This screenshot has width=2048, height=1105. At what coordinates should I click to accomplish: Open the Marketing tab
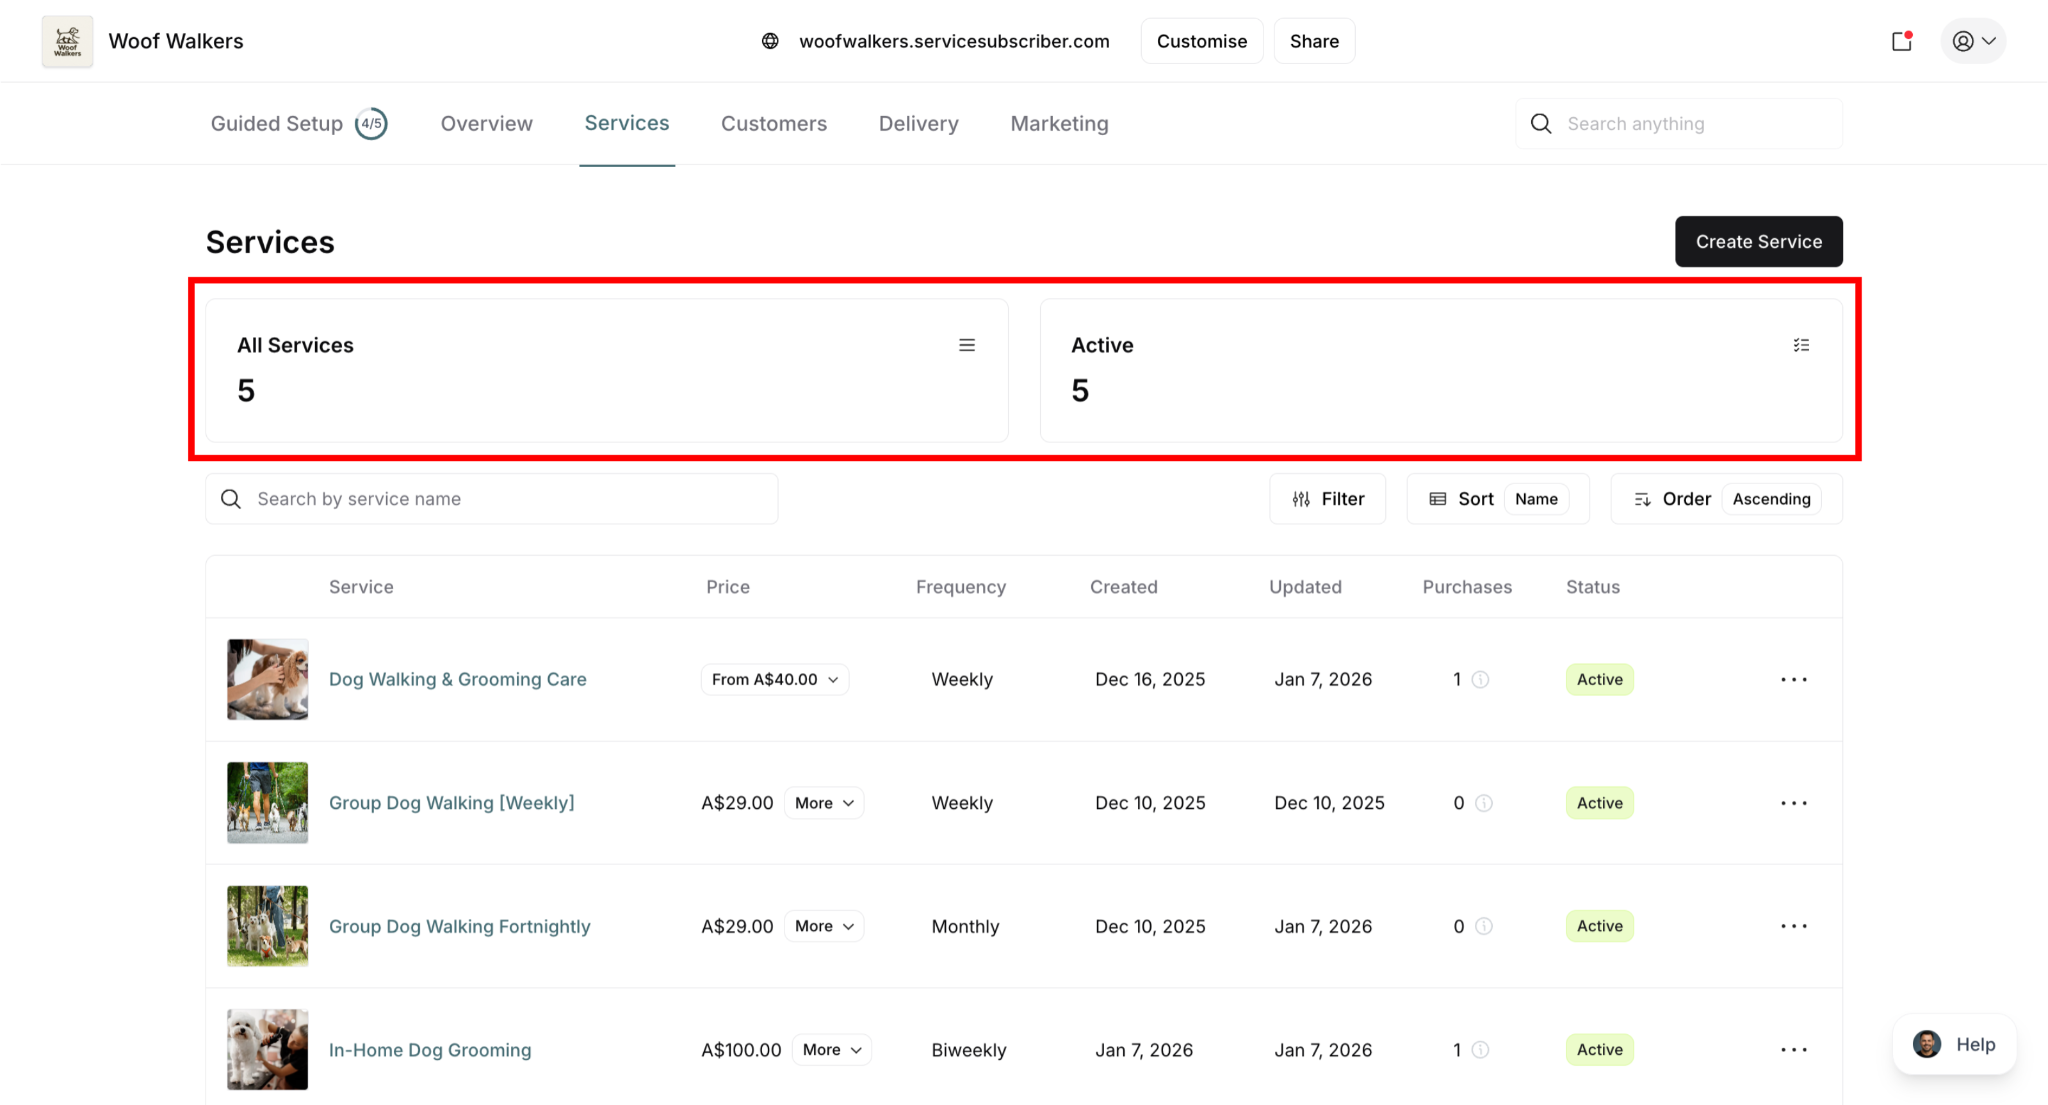tap(1058, 124)
